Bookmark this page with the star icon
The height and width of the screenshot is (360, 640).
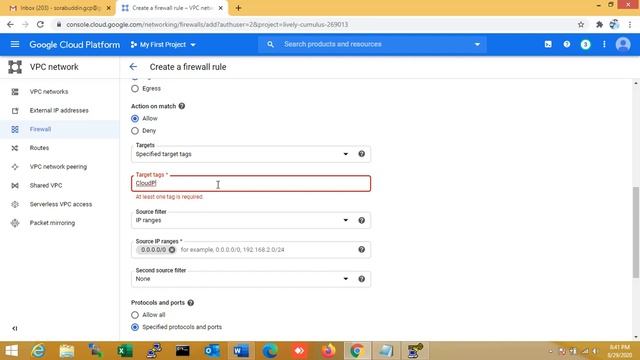581,24
